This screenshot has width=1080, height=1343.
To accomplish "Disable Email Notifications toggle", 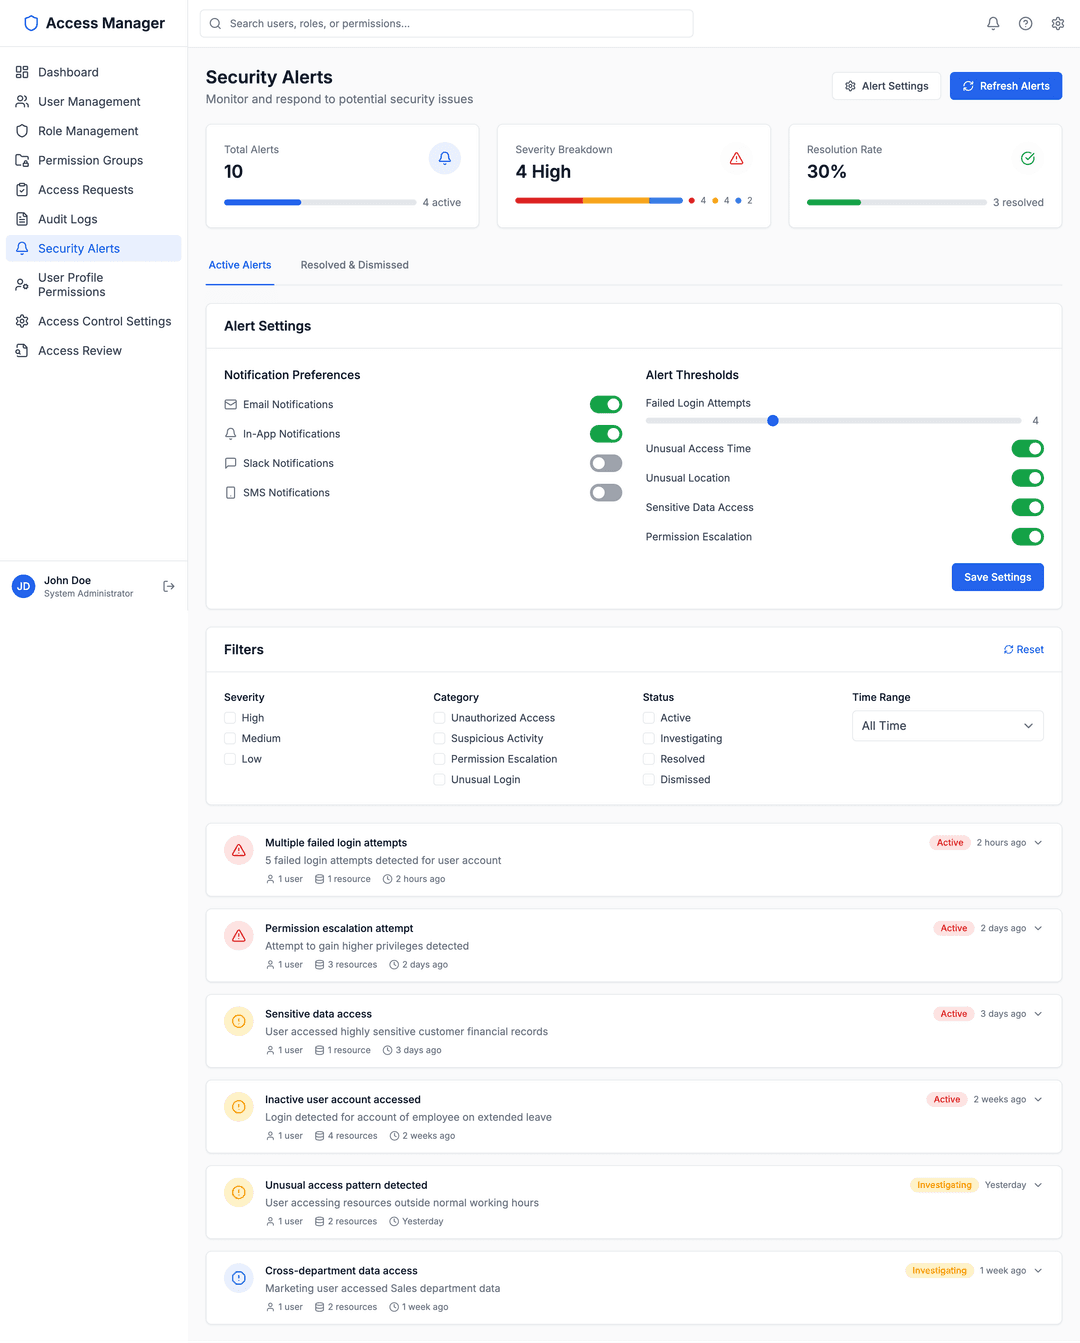I will point(606,404).
